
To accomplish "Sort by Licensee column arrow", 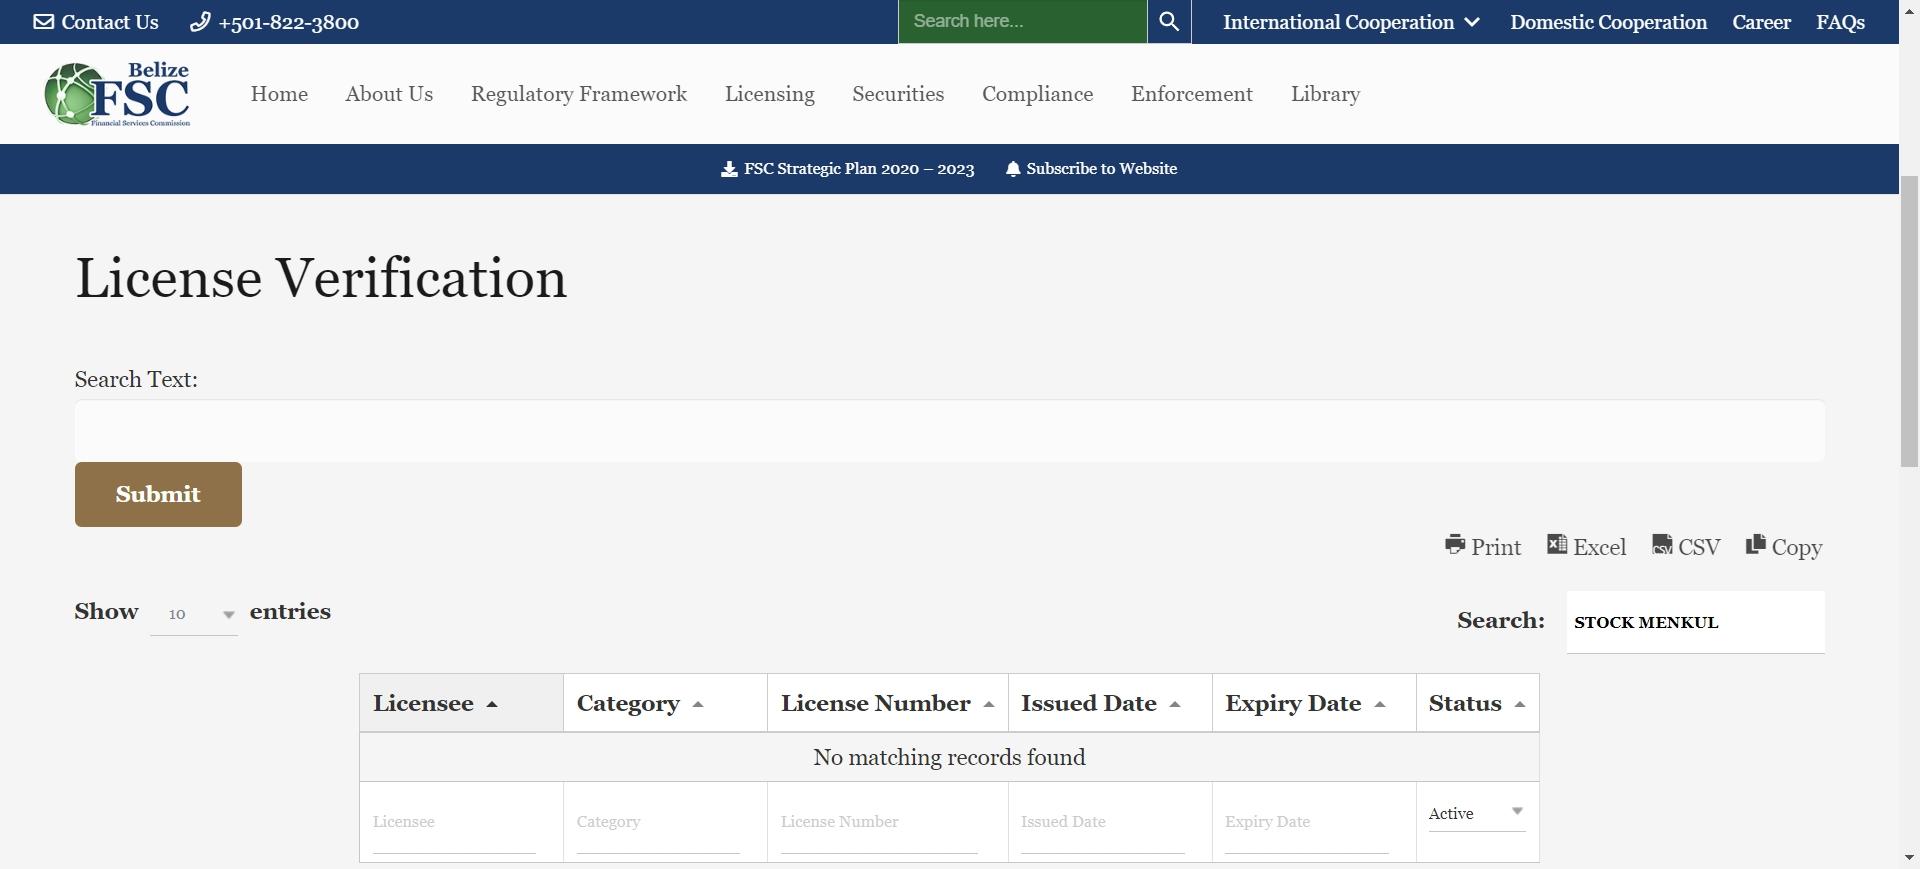I will click(492, 704).
